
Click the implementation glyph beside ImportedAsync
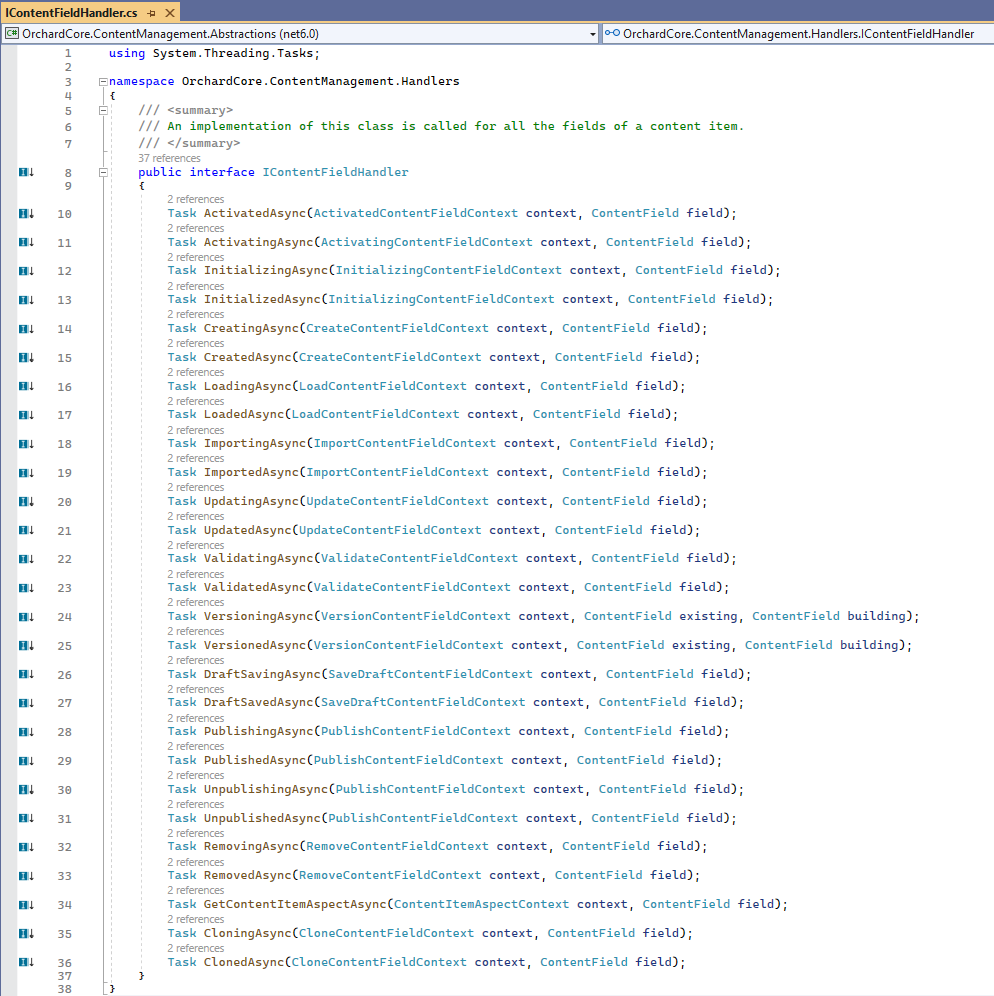tap(26, 473)
